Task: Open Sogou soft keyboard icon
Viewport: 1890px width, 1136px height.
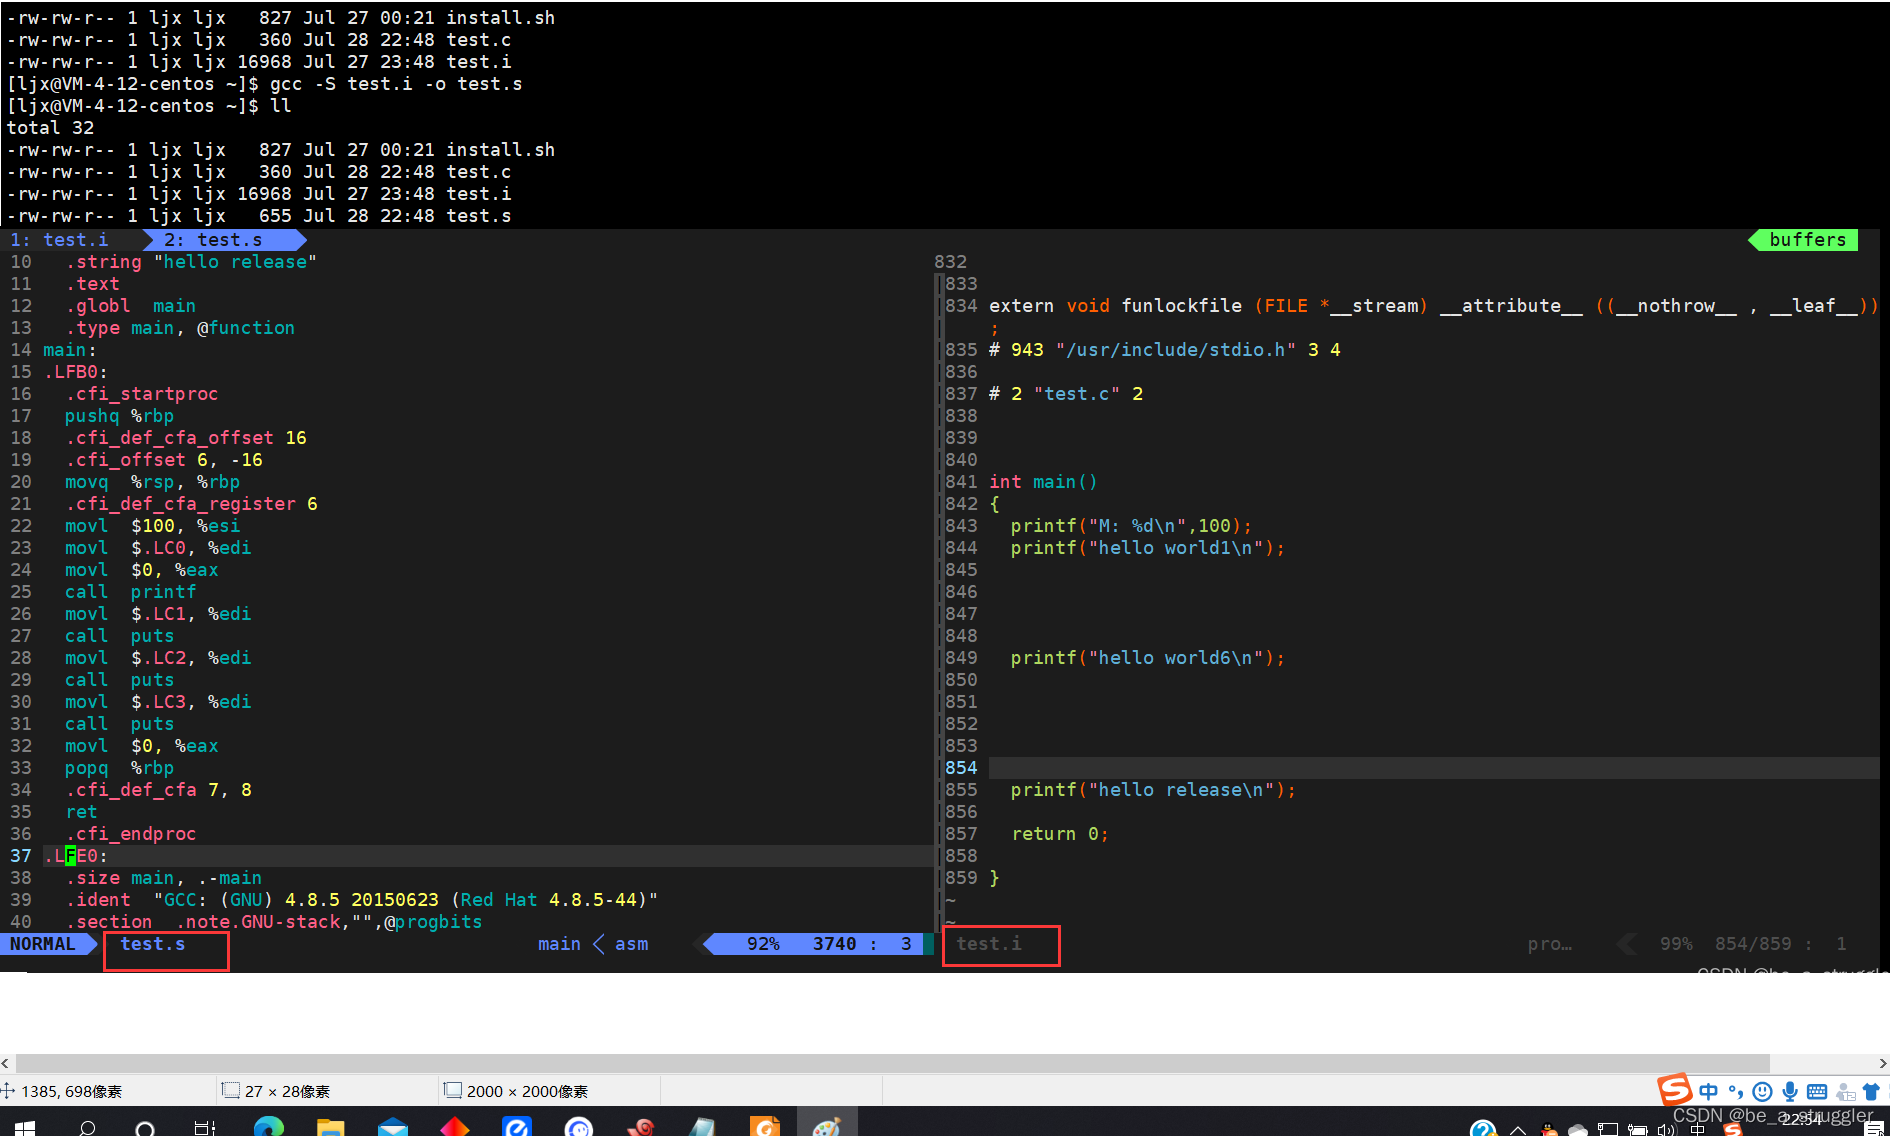Action: pyautogui.click(x=1817, y=1092)
